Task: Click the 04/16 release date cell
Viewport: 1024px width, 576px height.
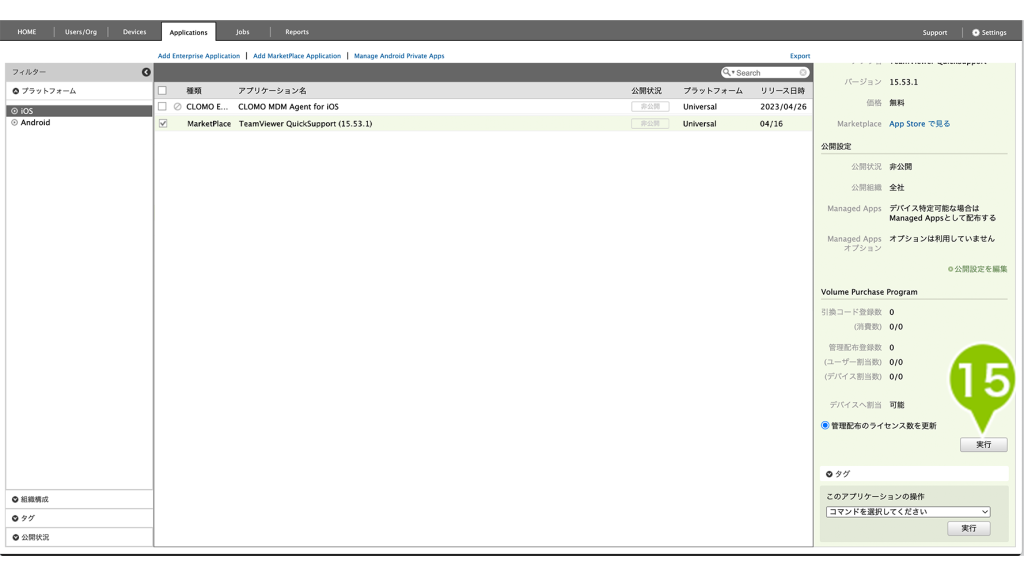Action: [x=771, y=123]
